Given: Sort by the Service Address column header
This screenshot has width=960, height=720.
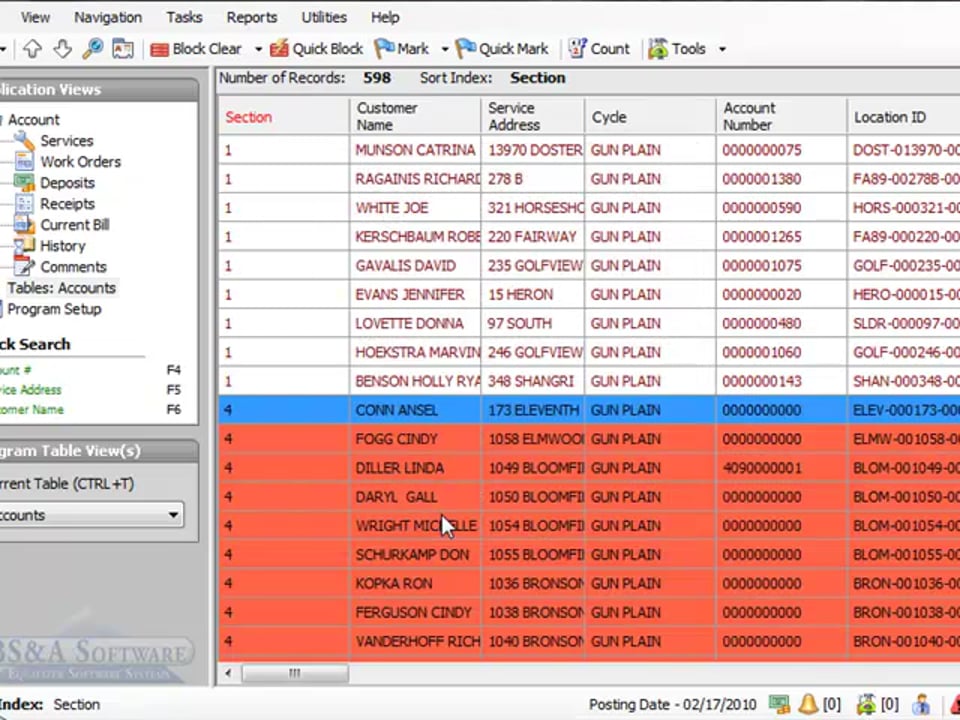Looking at the screenshot, I should pyautogui.click(x=533, y=117).
